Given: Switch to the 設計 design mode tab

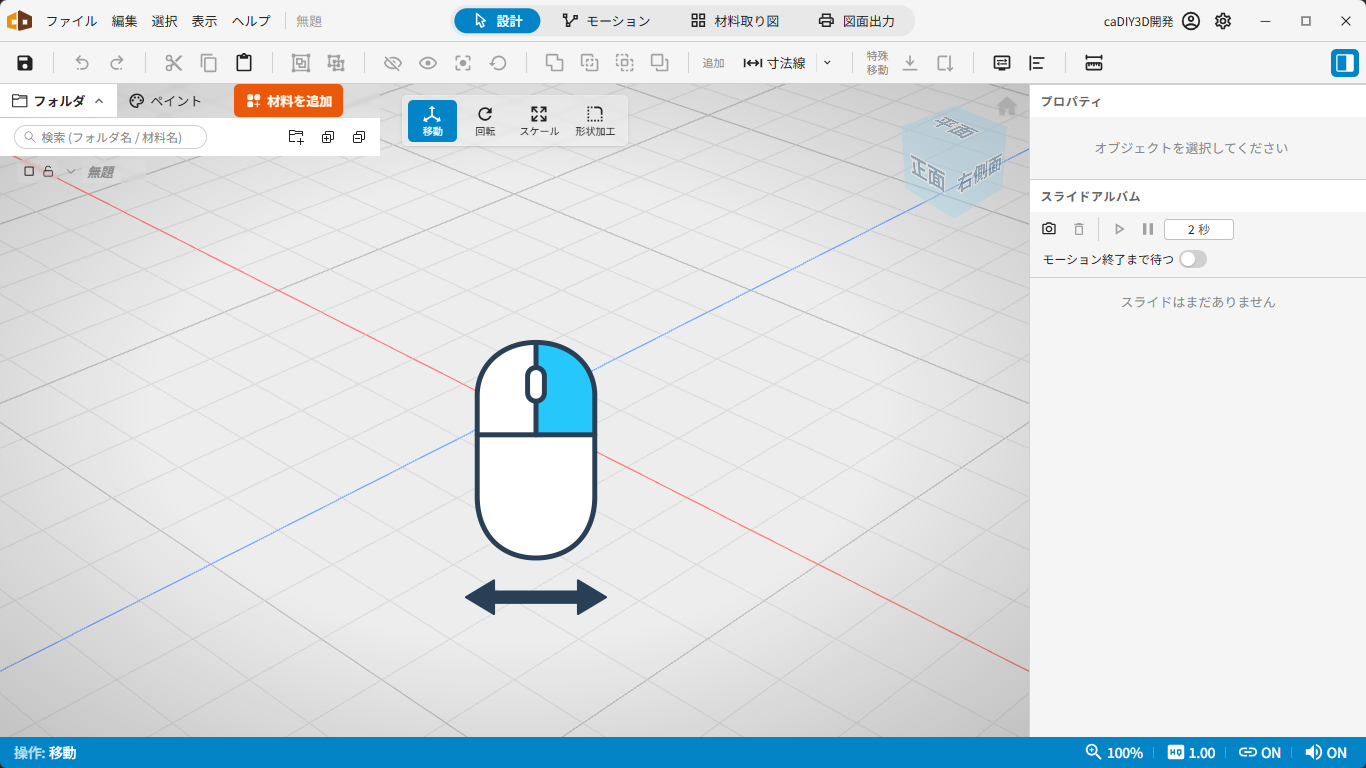Looking at the screenshot, I should (497, 21).
